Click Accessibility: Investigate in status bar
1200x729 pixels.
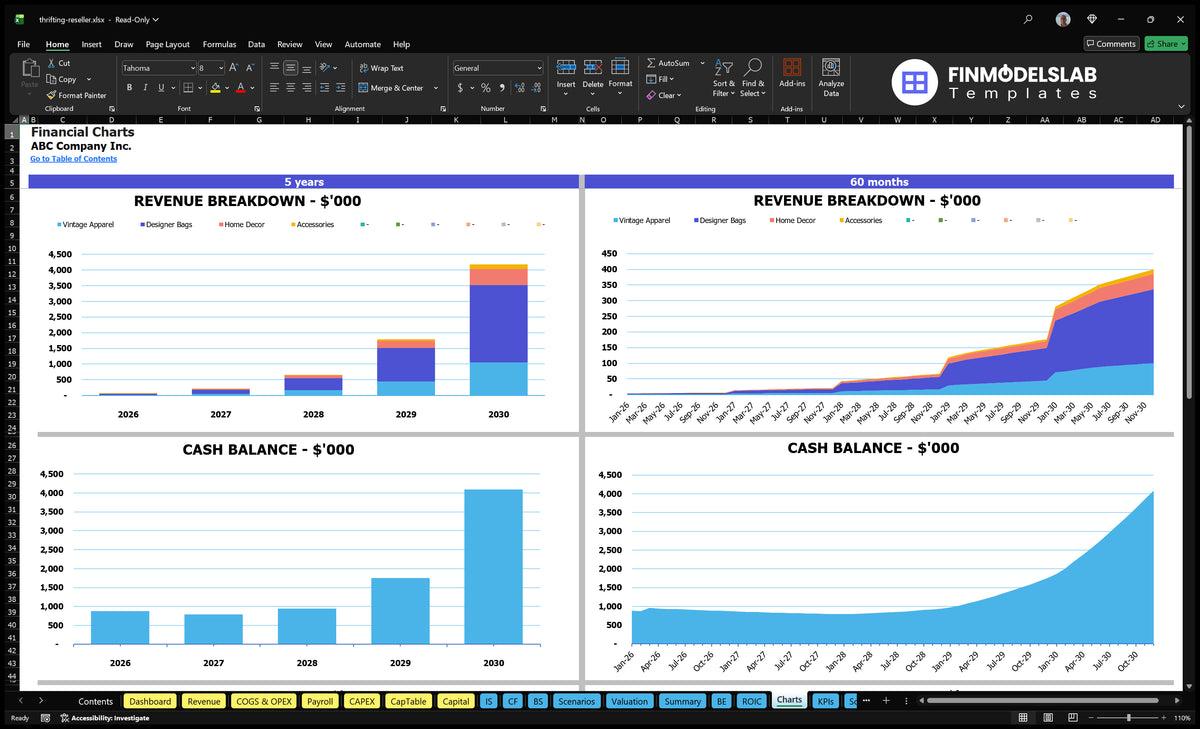pyautogui.click(x=104, y=718)
